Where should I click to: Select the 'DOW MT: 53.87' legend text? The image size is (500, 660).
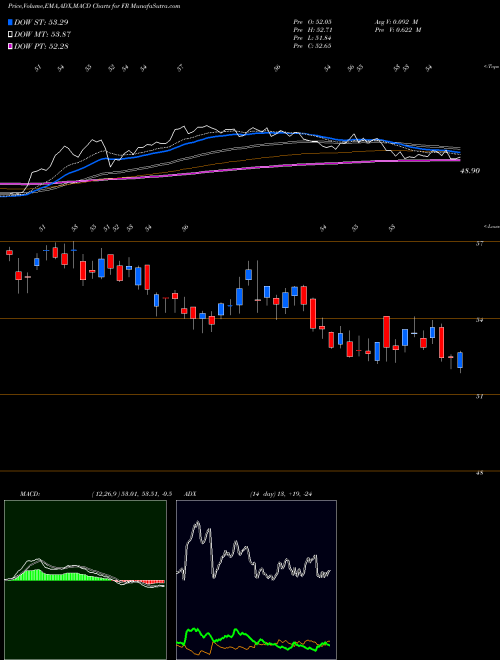pyautogui.click(x=42, y=35)
